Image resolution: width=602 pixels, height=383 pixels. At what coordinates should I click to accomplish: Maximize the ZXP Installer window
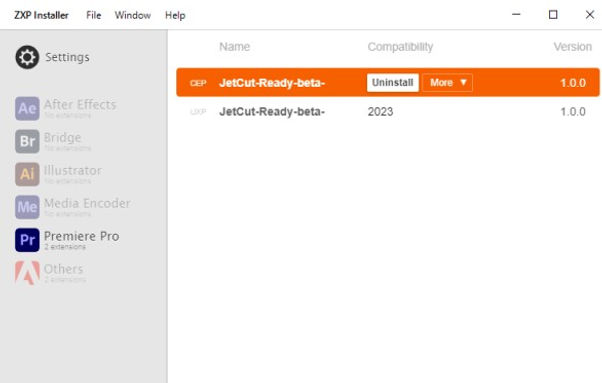tap(553, 15)
